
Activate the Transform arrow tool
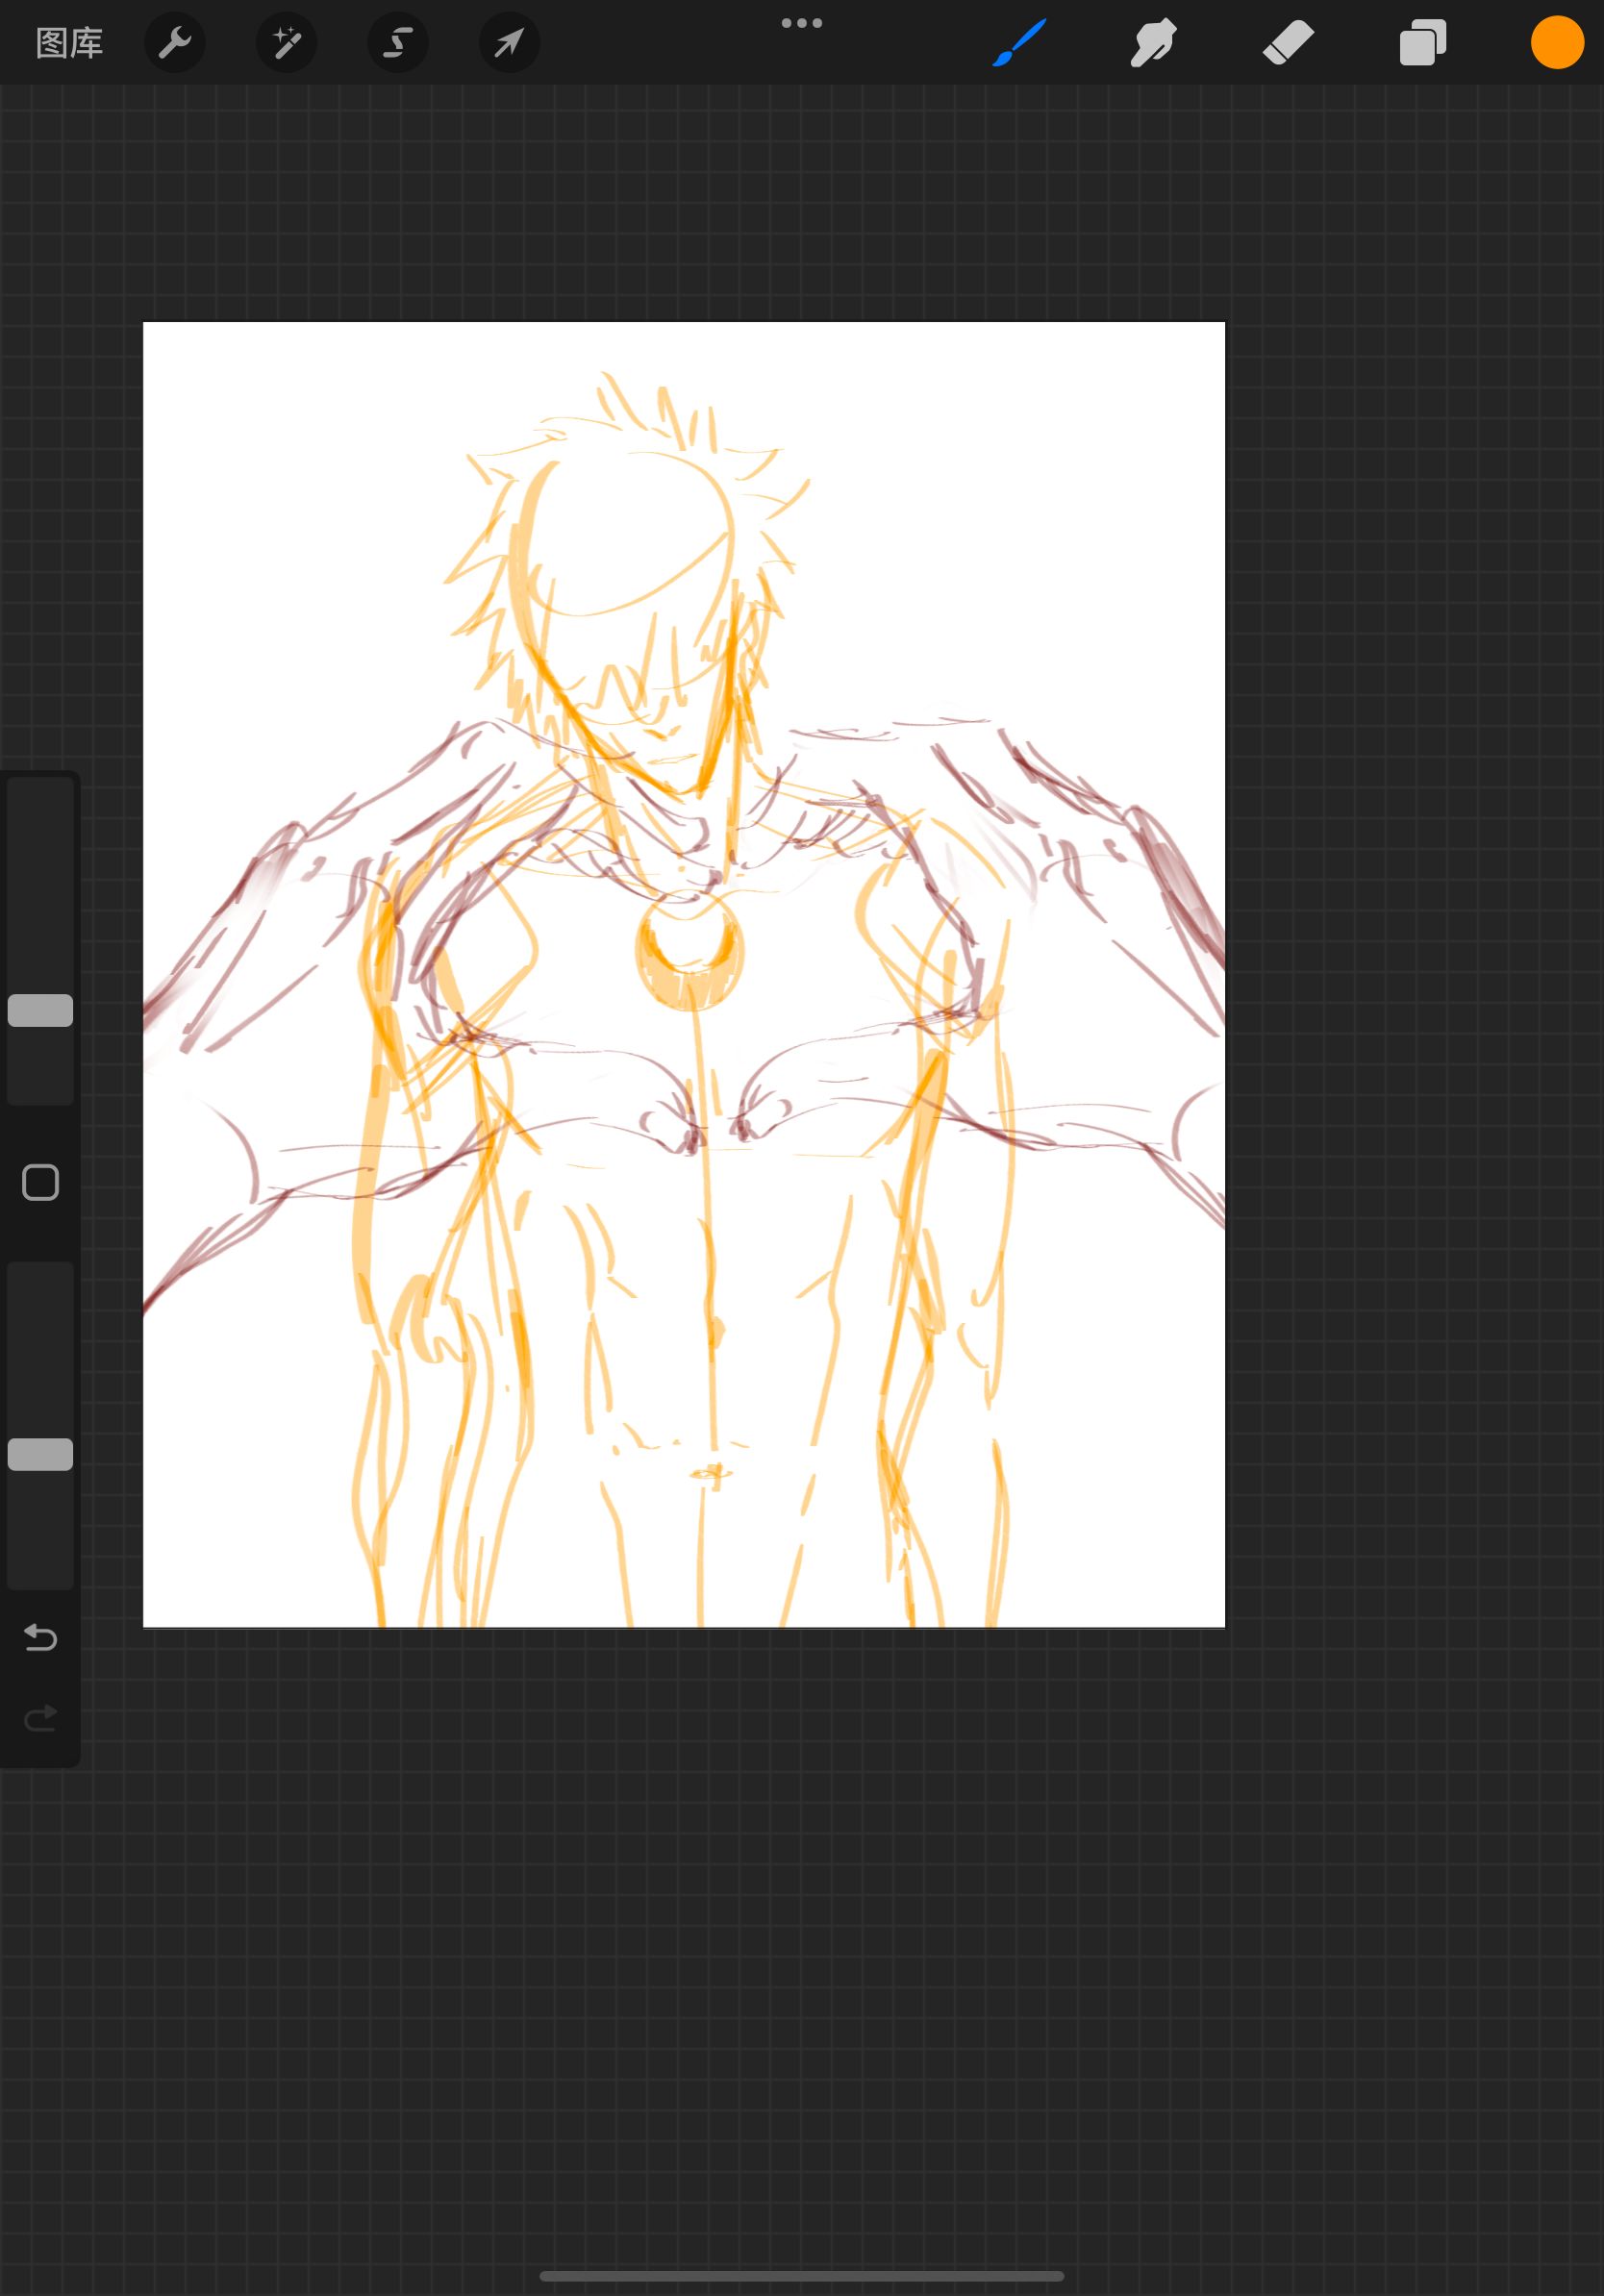coord(509,43)
